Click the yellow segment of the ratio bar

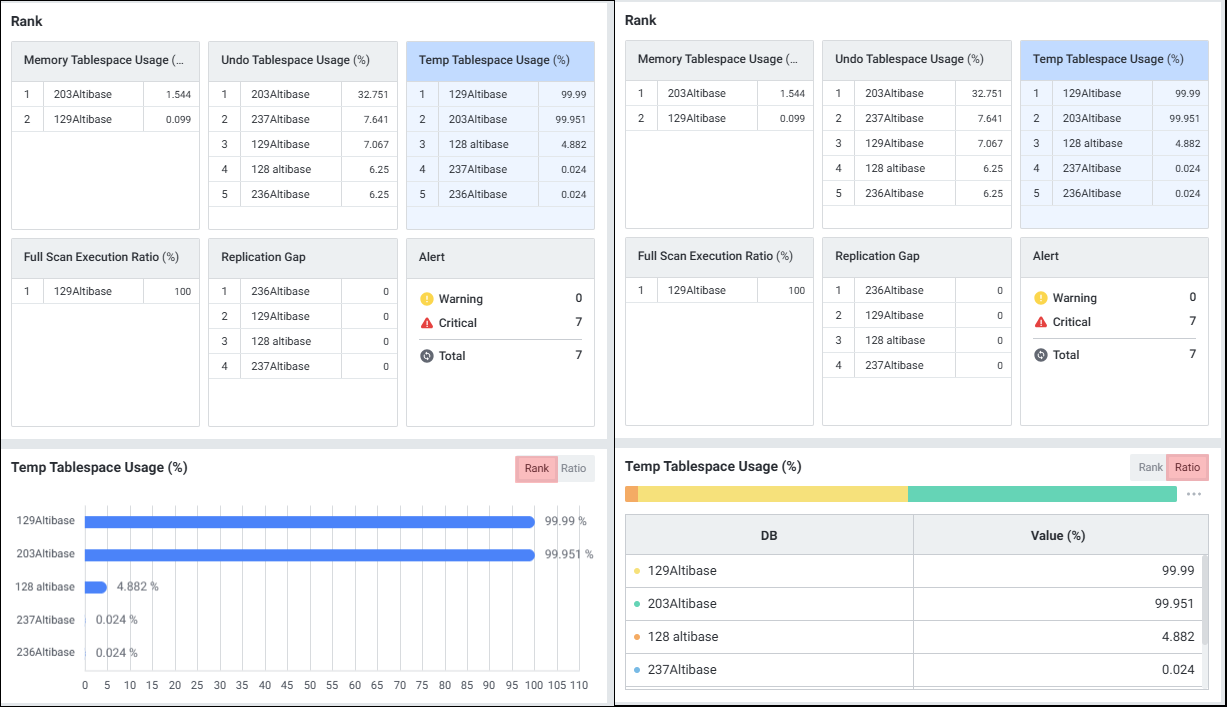click(x=772, y=494)
